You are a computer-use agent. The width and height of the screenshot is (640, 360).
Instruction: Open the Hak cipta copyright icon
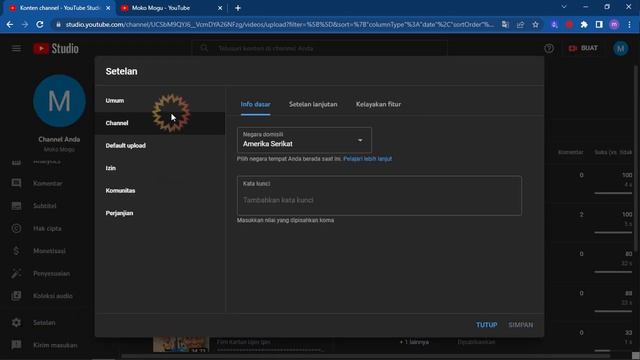click(16, 228)
